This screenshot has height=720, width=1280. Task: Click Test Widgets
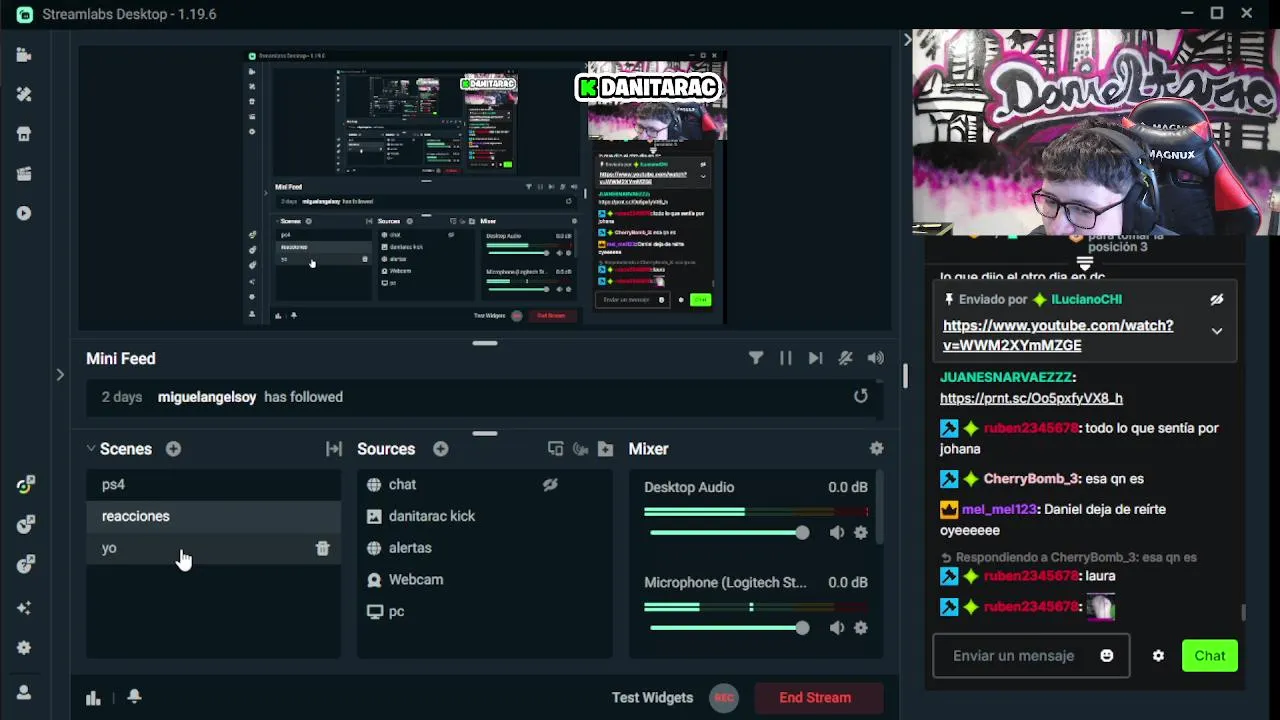(x=652, y=698)
